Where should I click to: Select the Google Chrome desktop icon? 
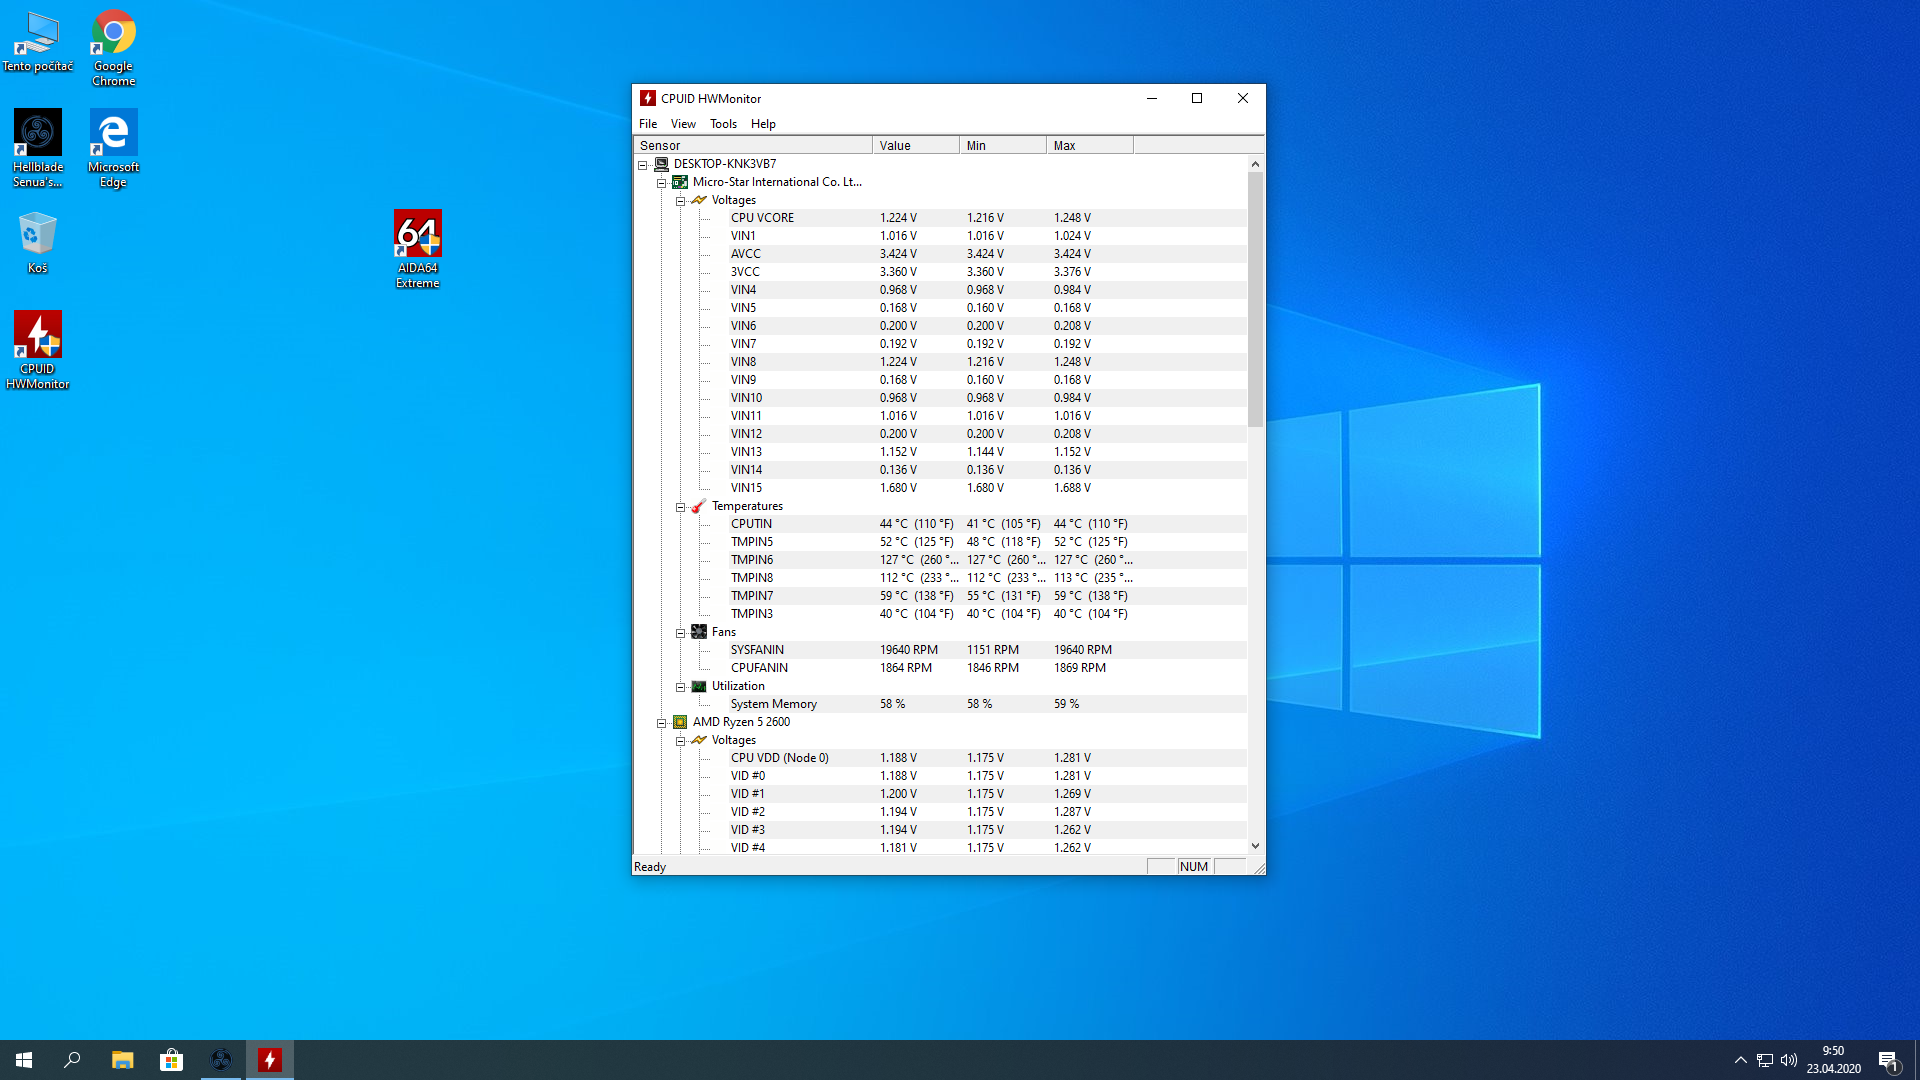(113, 47)
